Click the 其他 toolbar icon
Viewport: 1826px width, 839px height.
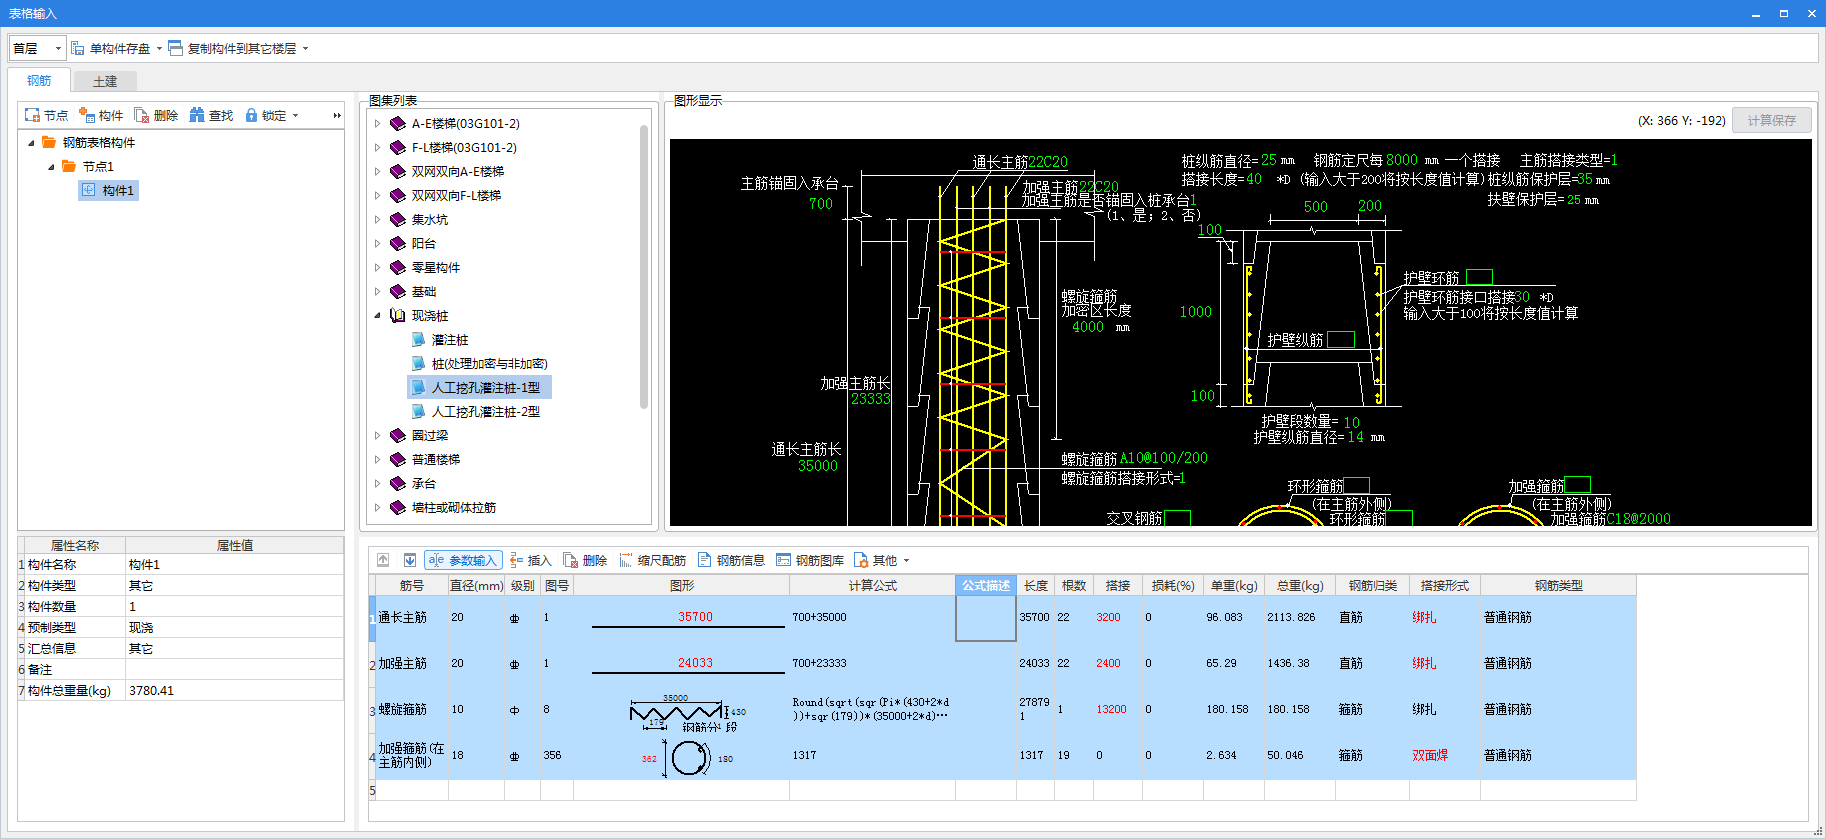coord(861,560)
